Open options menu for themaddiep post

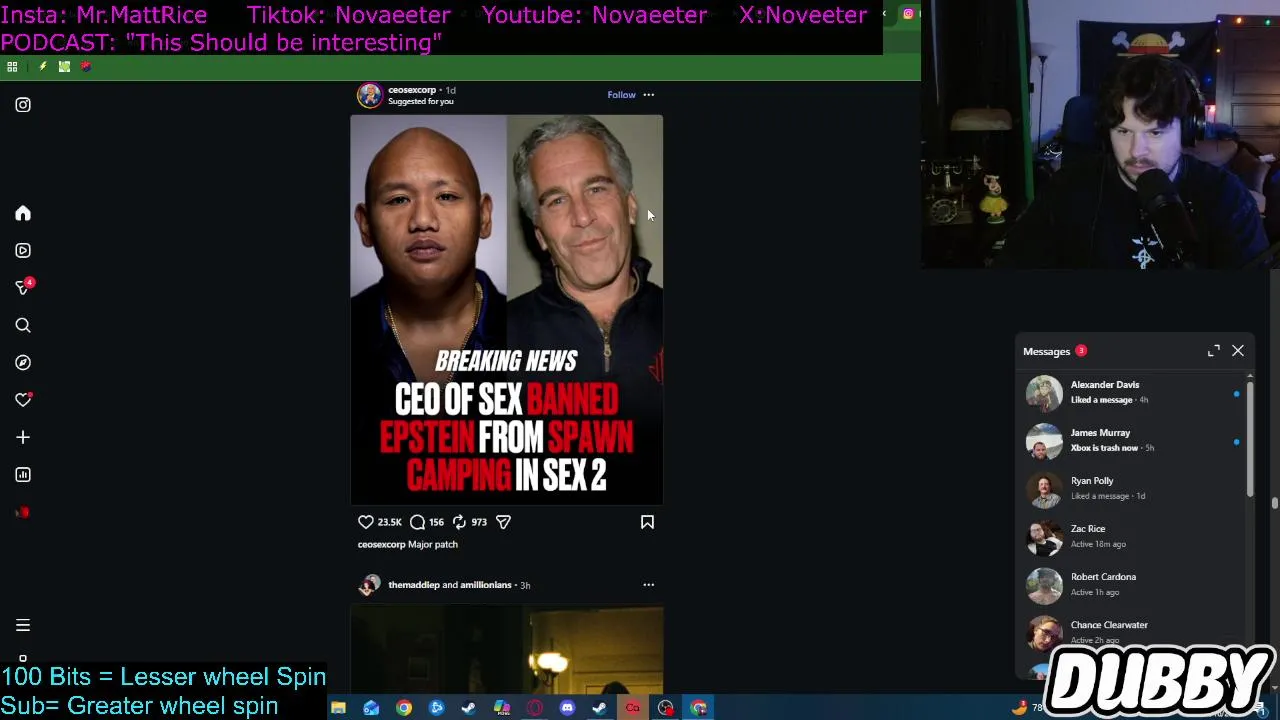click(x=648, y=585)
